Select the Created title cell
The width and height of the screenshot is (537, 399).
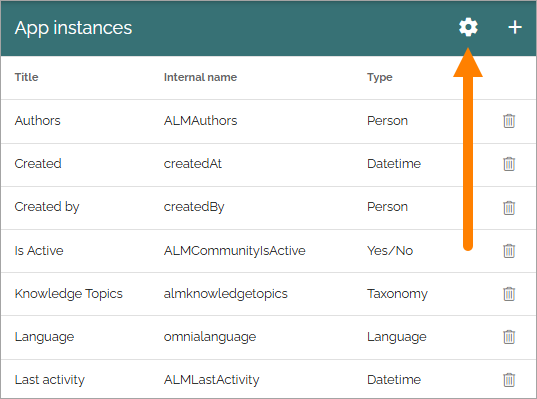[38, 164]
